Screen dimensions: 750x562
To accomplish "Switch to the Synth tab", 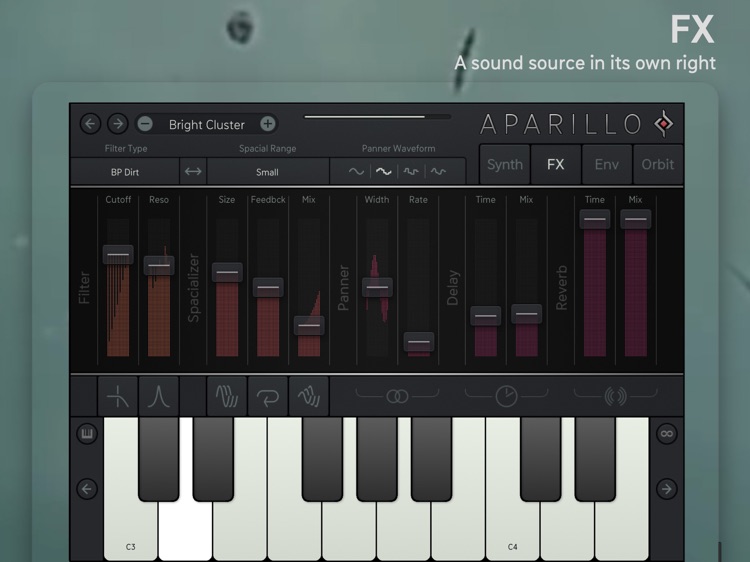I will pos(505,165).
